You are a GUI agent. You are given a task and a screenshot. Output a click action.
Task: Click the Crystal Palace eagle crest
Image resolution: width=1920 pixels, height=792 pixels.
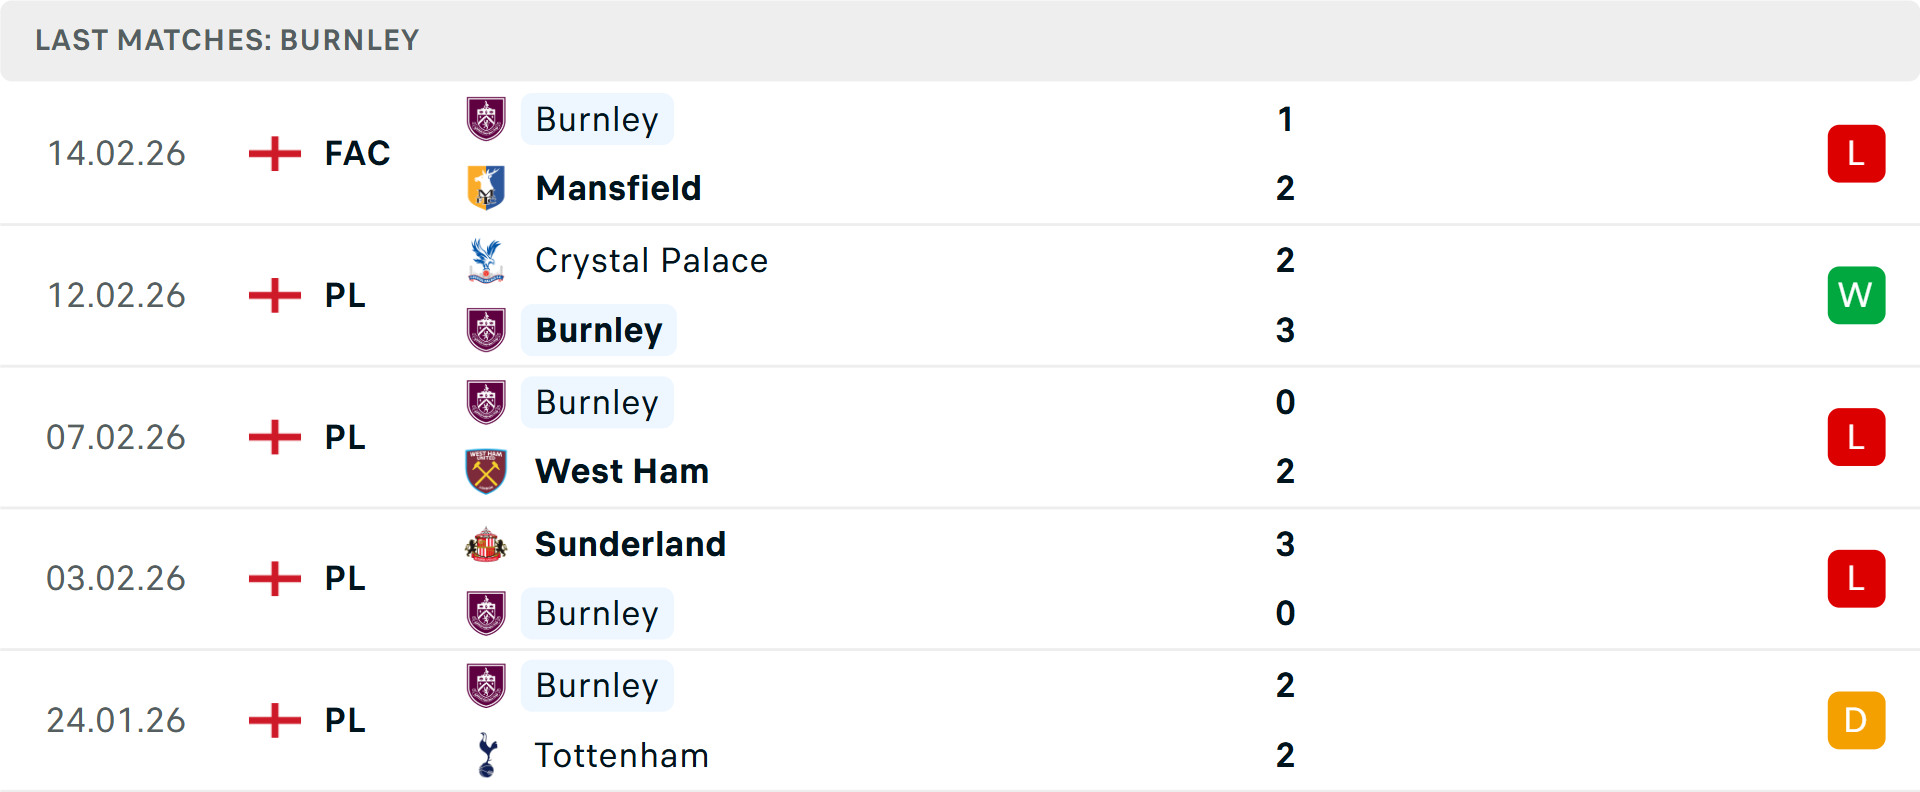(x=486, y=261)
